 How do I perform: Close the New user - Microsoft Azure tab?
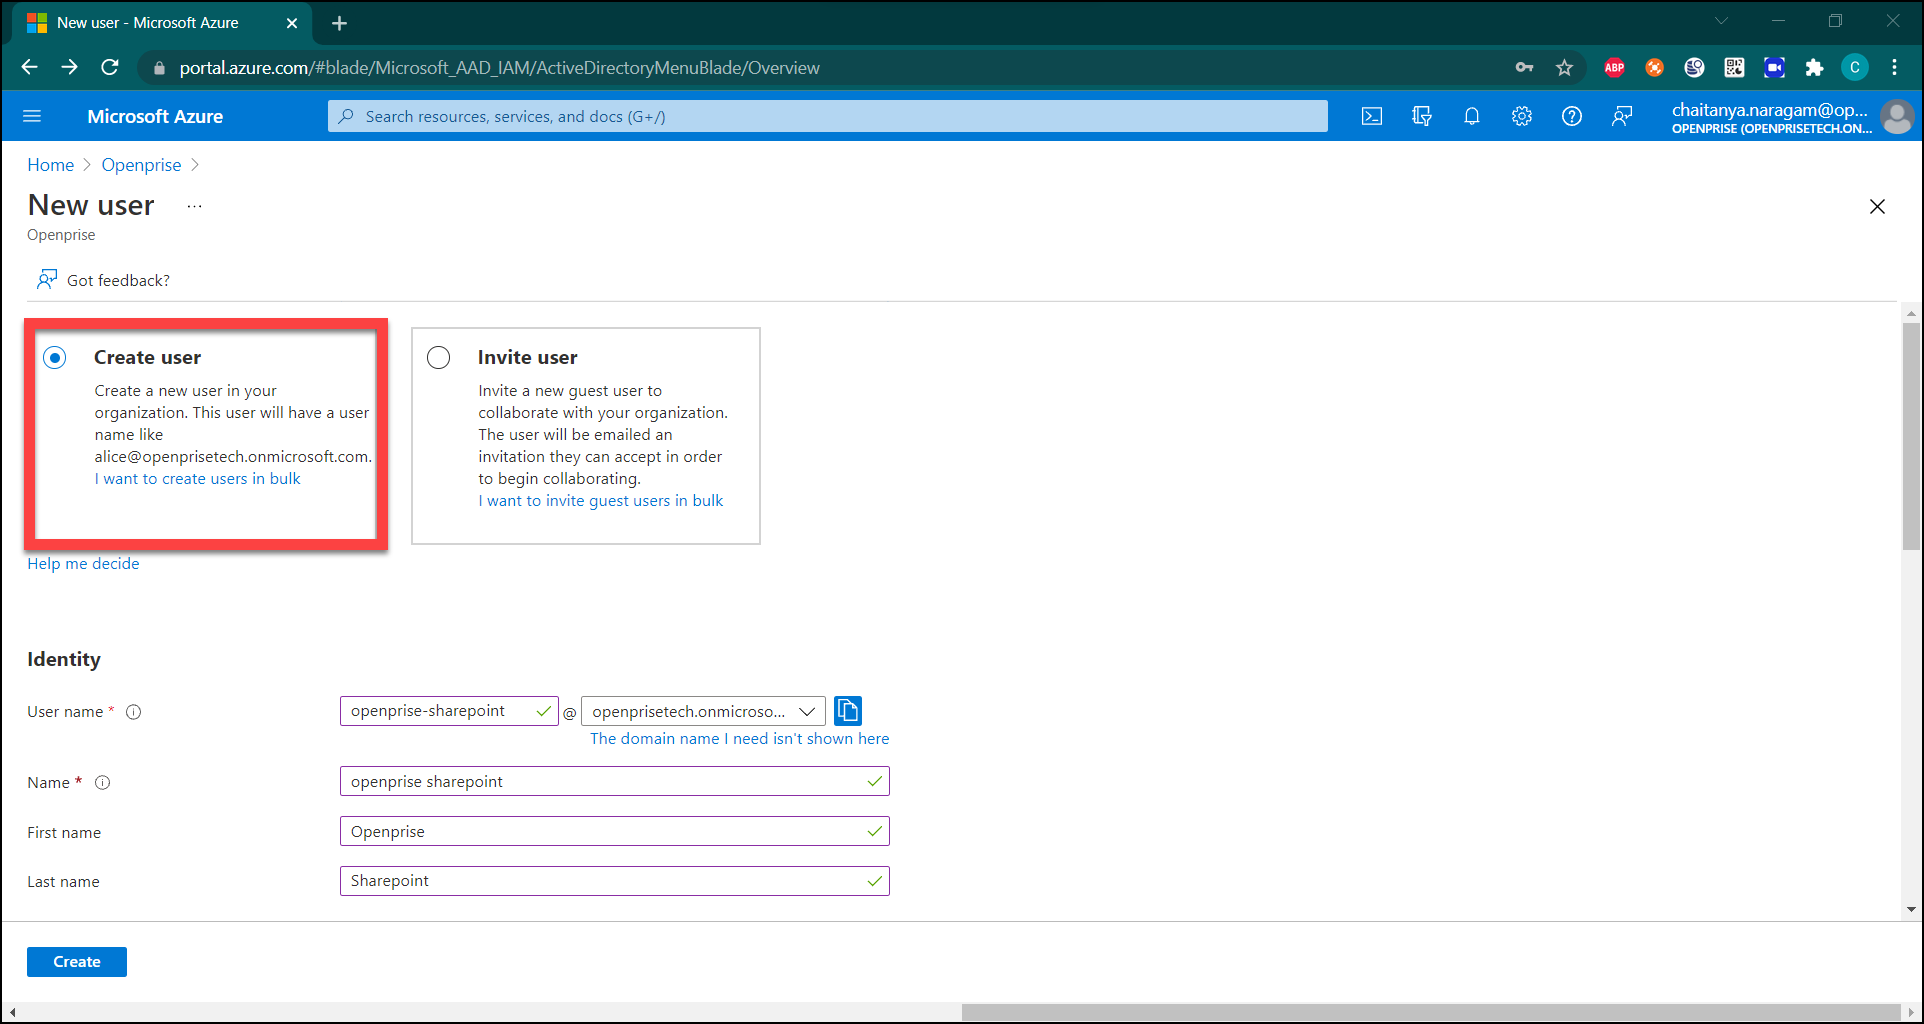[x=292, y=23]
